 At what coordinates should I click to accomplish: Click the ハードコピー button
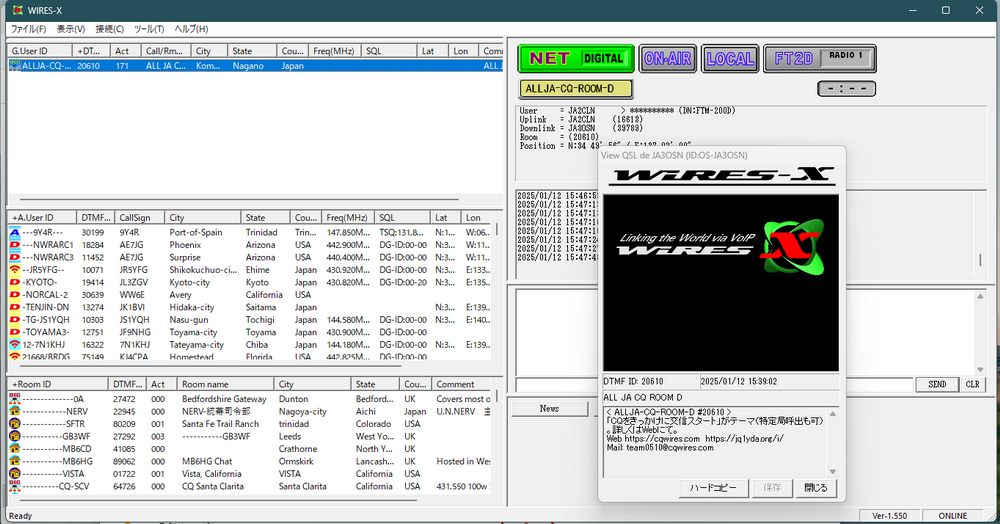(714, 488)
